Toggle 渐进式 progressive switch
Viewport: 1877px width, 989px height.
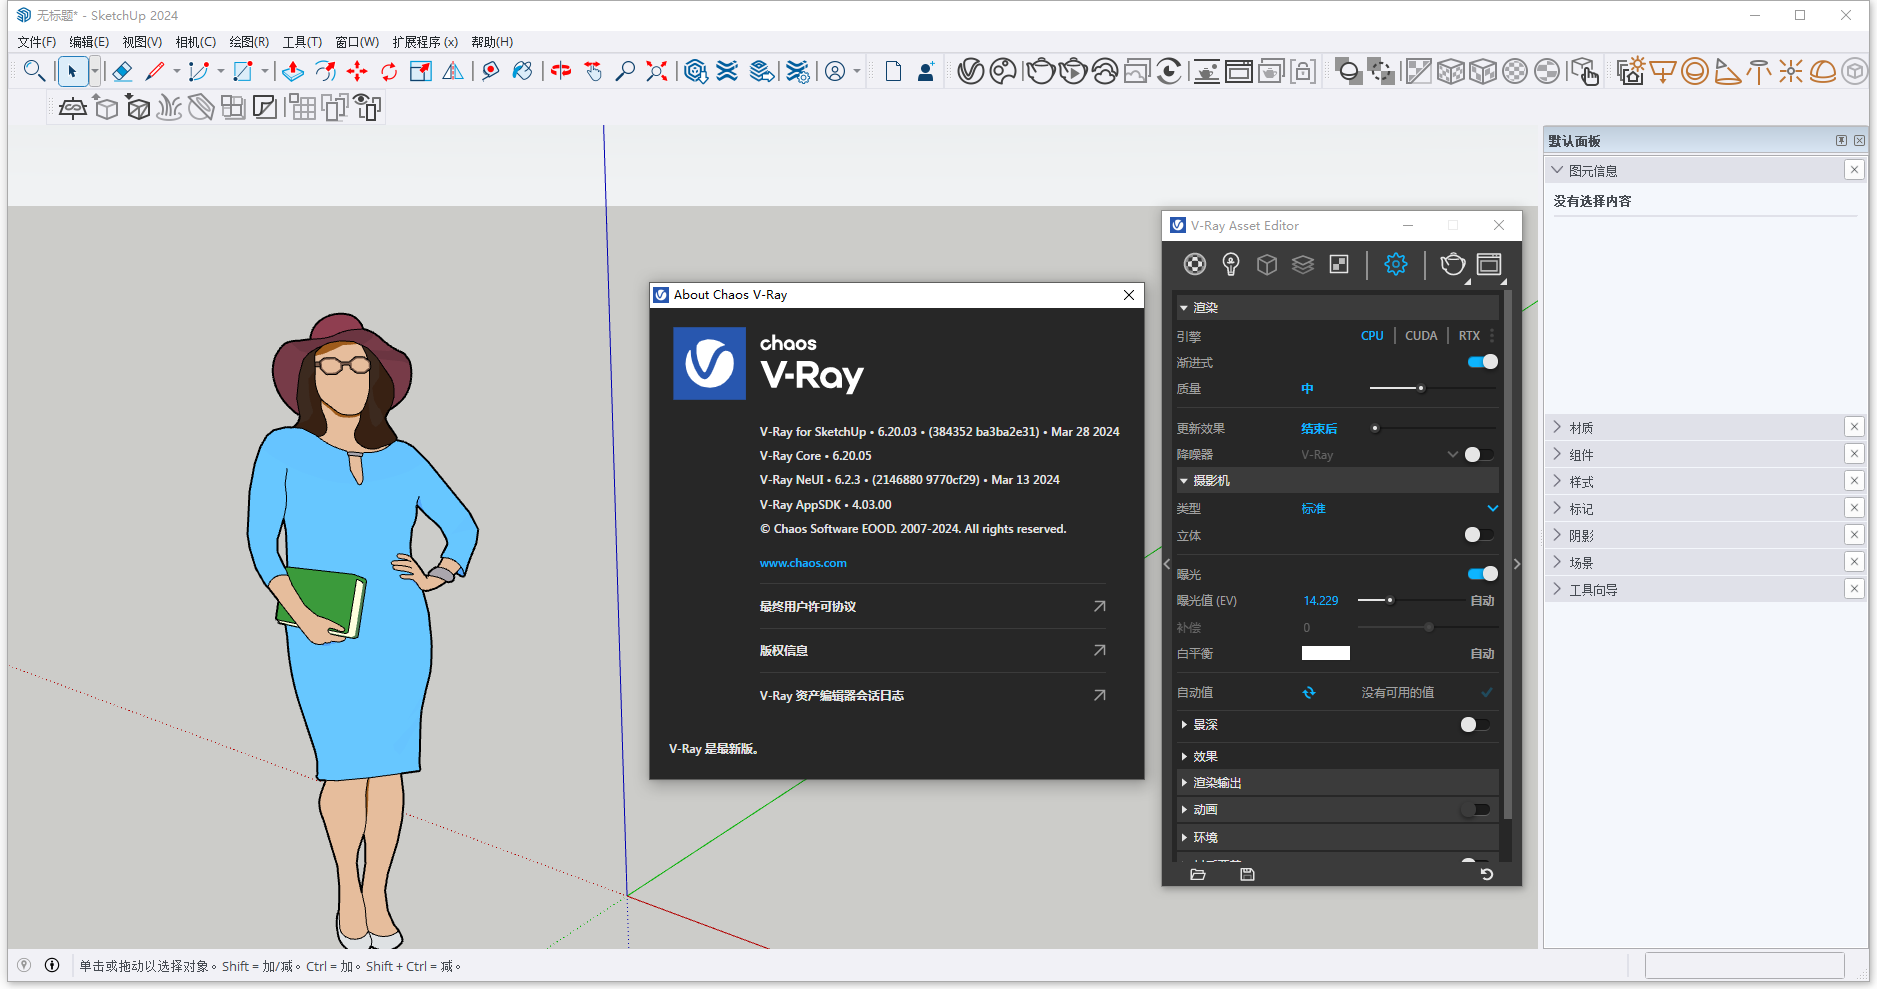pos(1482,362)
